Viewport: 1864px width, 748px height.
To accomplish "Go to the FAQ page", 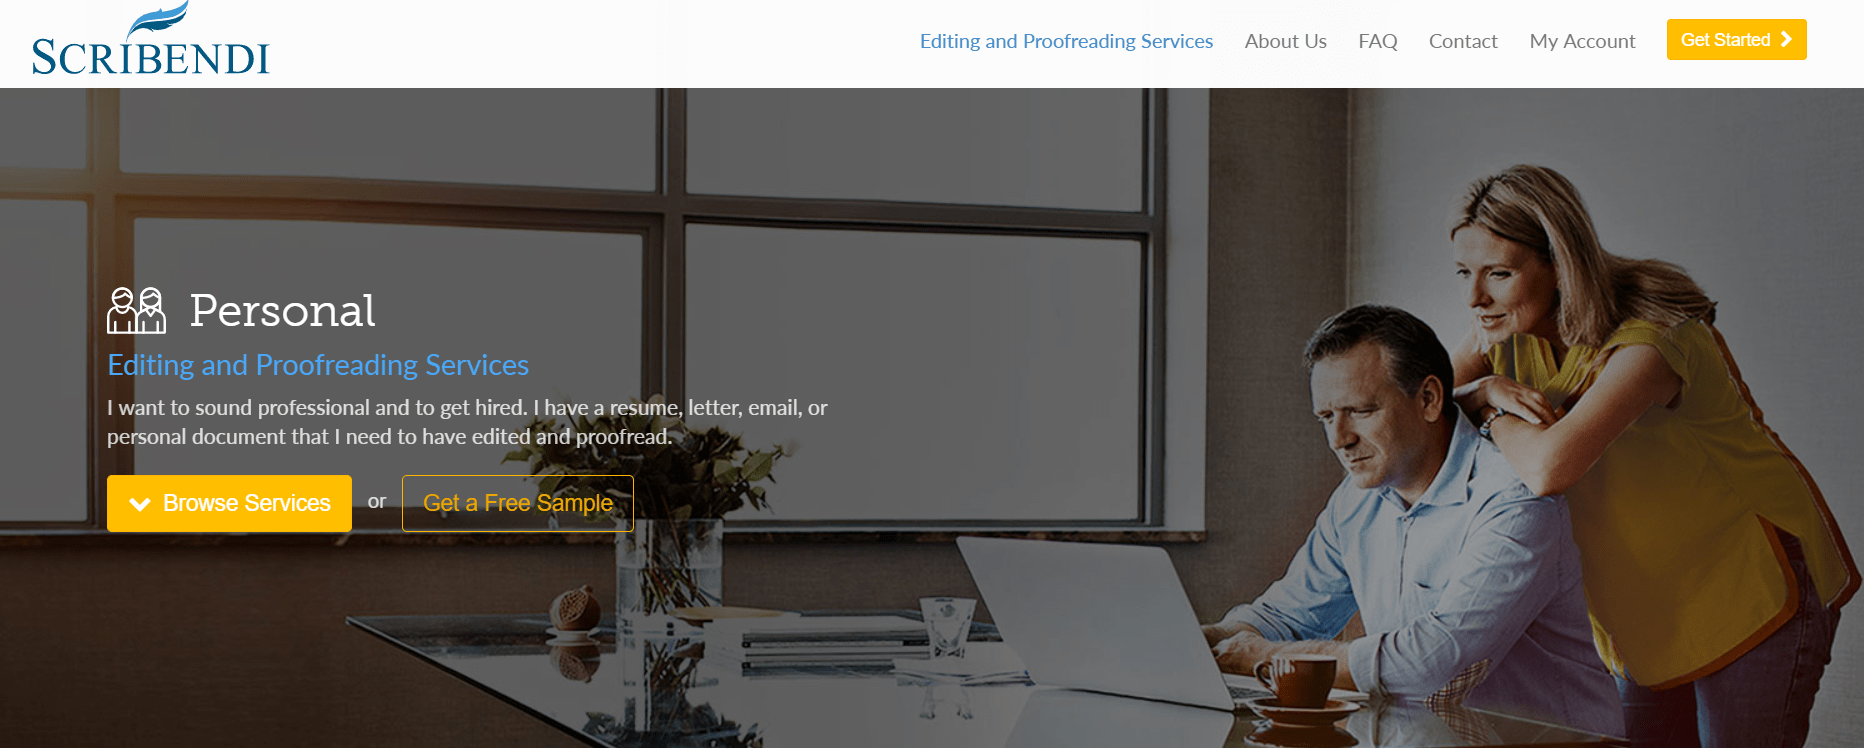I will [x=1377, y=41].
